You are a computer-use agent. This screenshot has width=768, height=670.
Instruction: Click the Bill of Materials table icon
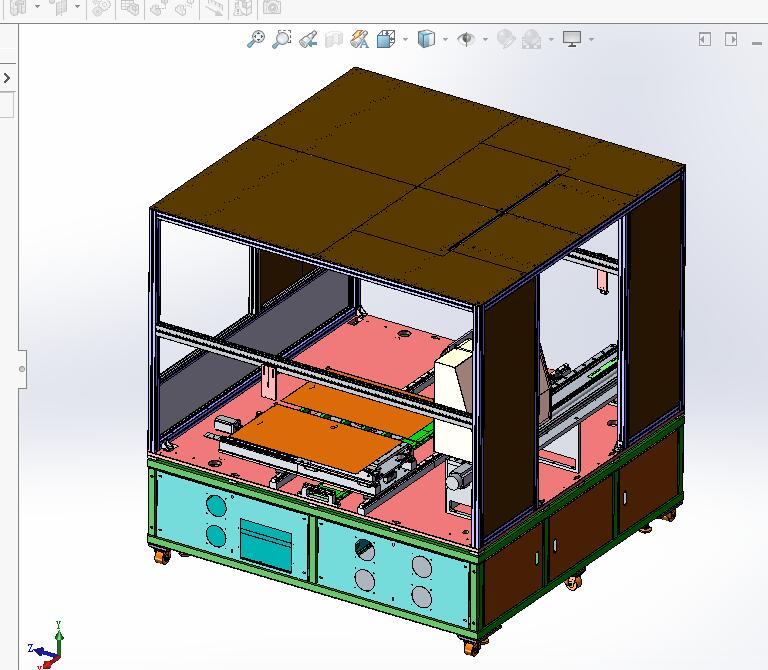(x=130, y=7)
